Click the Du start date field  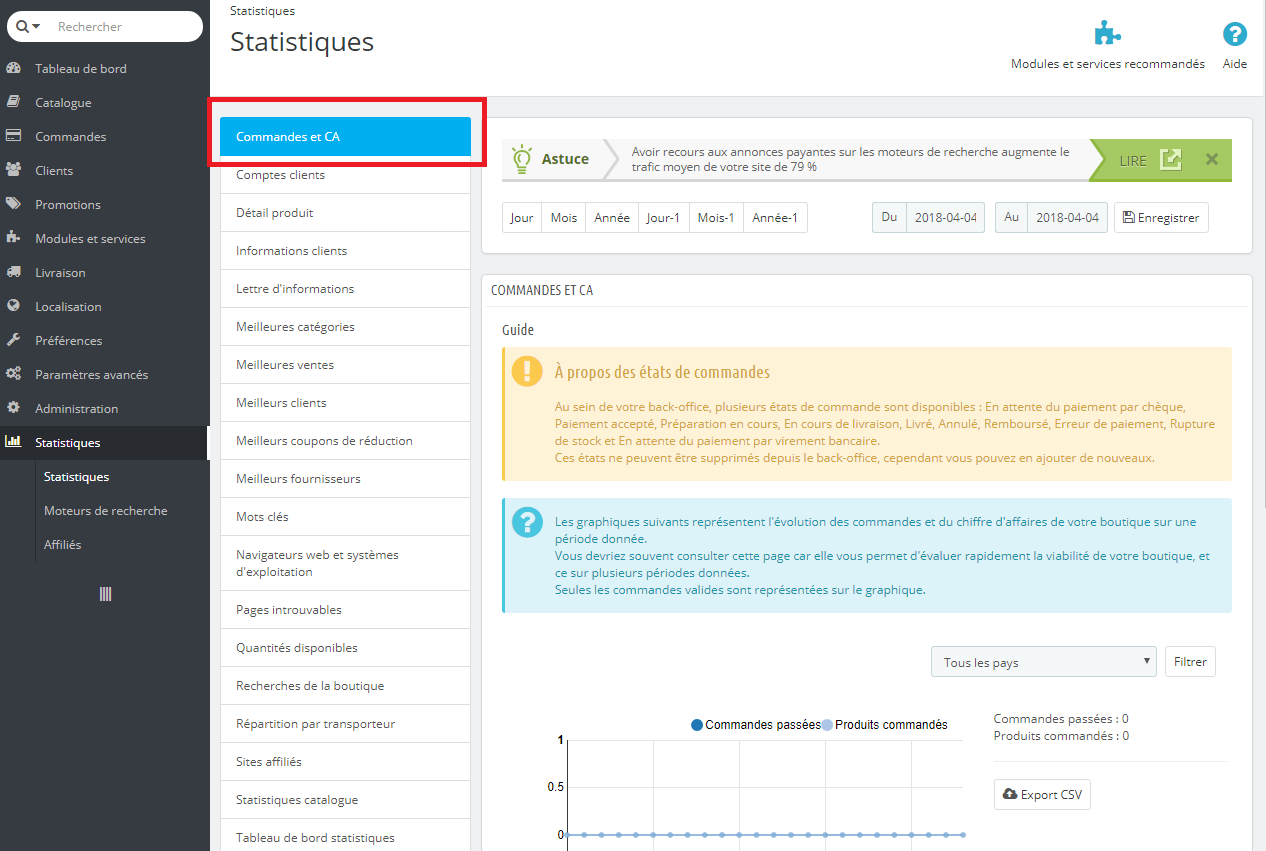pyautogui.click(x=945, y=218)
